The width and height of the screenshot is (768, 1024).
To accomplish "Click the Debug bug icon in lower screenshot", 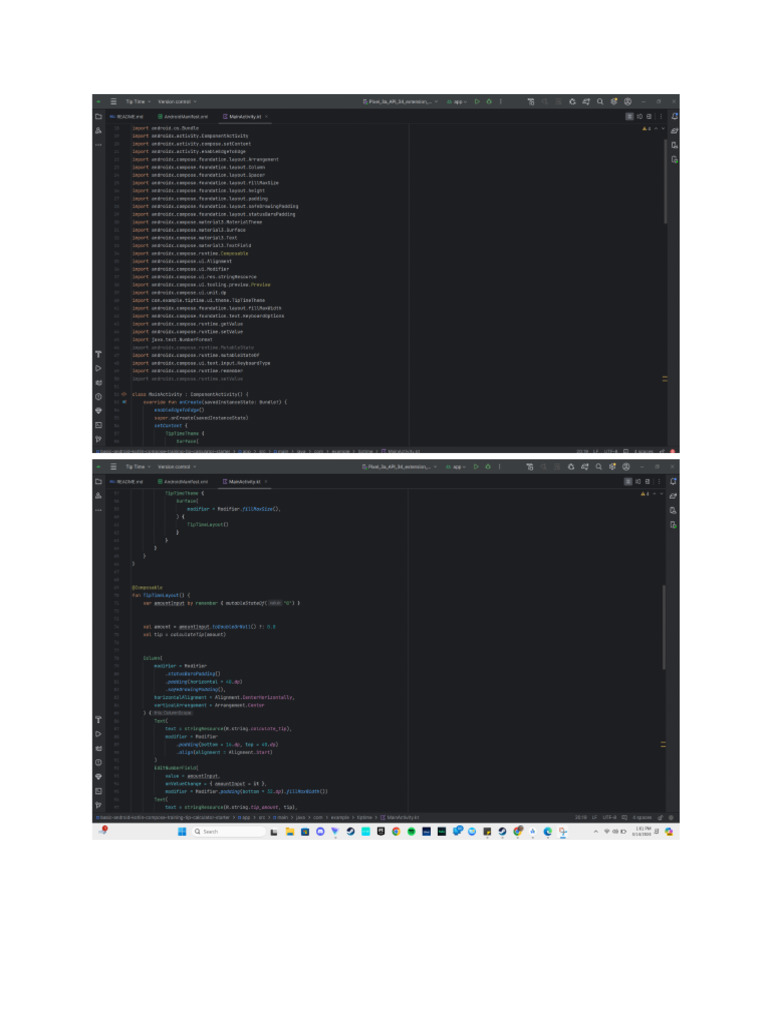I will [x=487, y=466].
